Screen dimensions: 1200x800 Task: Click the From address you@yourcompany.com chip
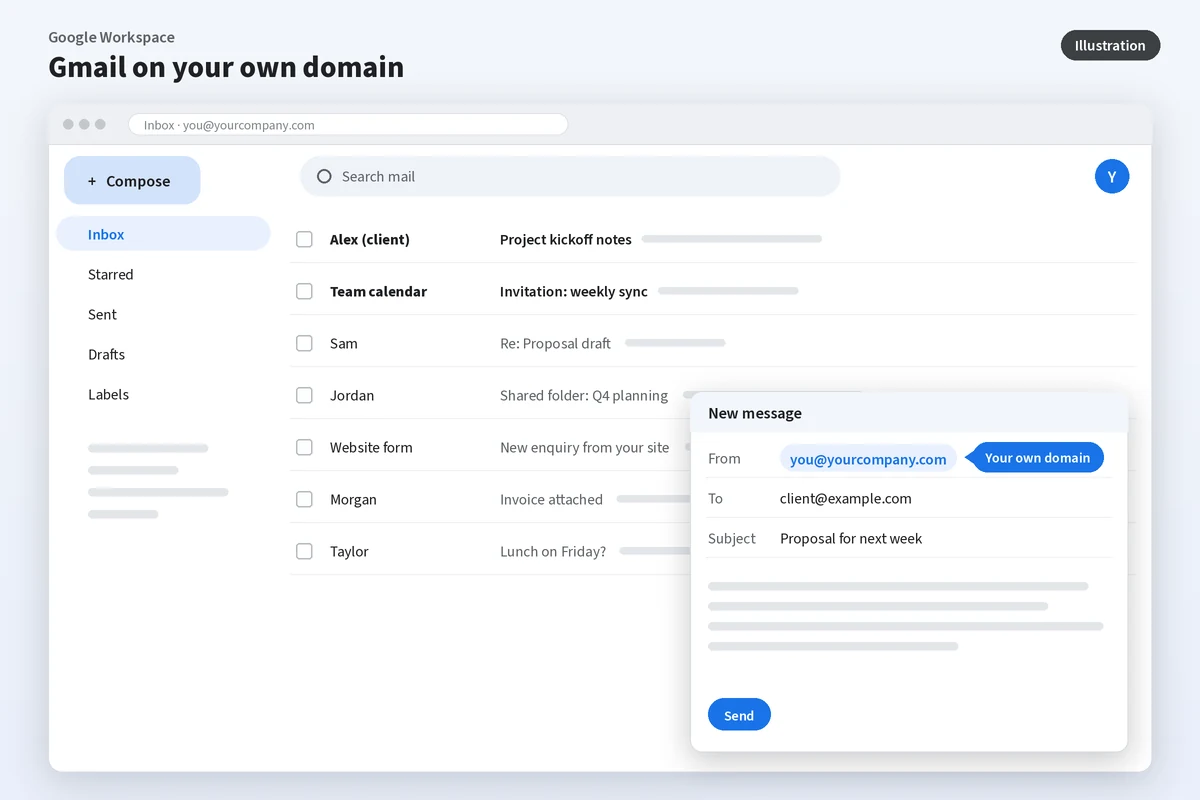pyautogui.click(x=868, y=459)
